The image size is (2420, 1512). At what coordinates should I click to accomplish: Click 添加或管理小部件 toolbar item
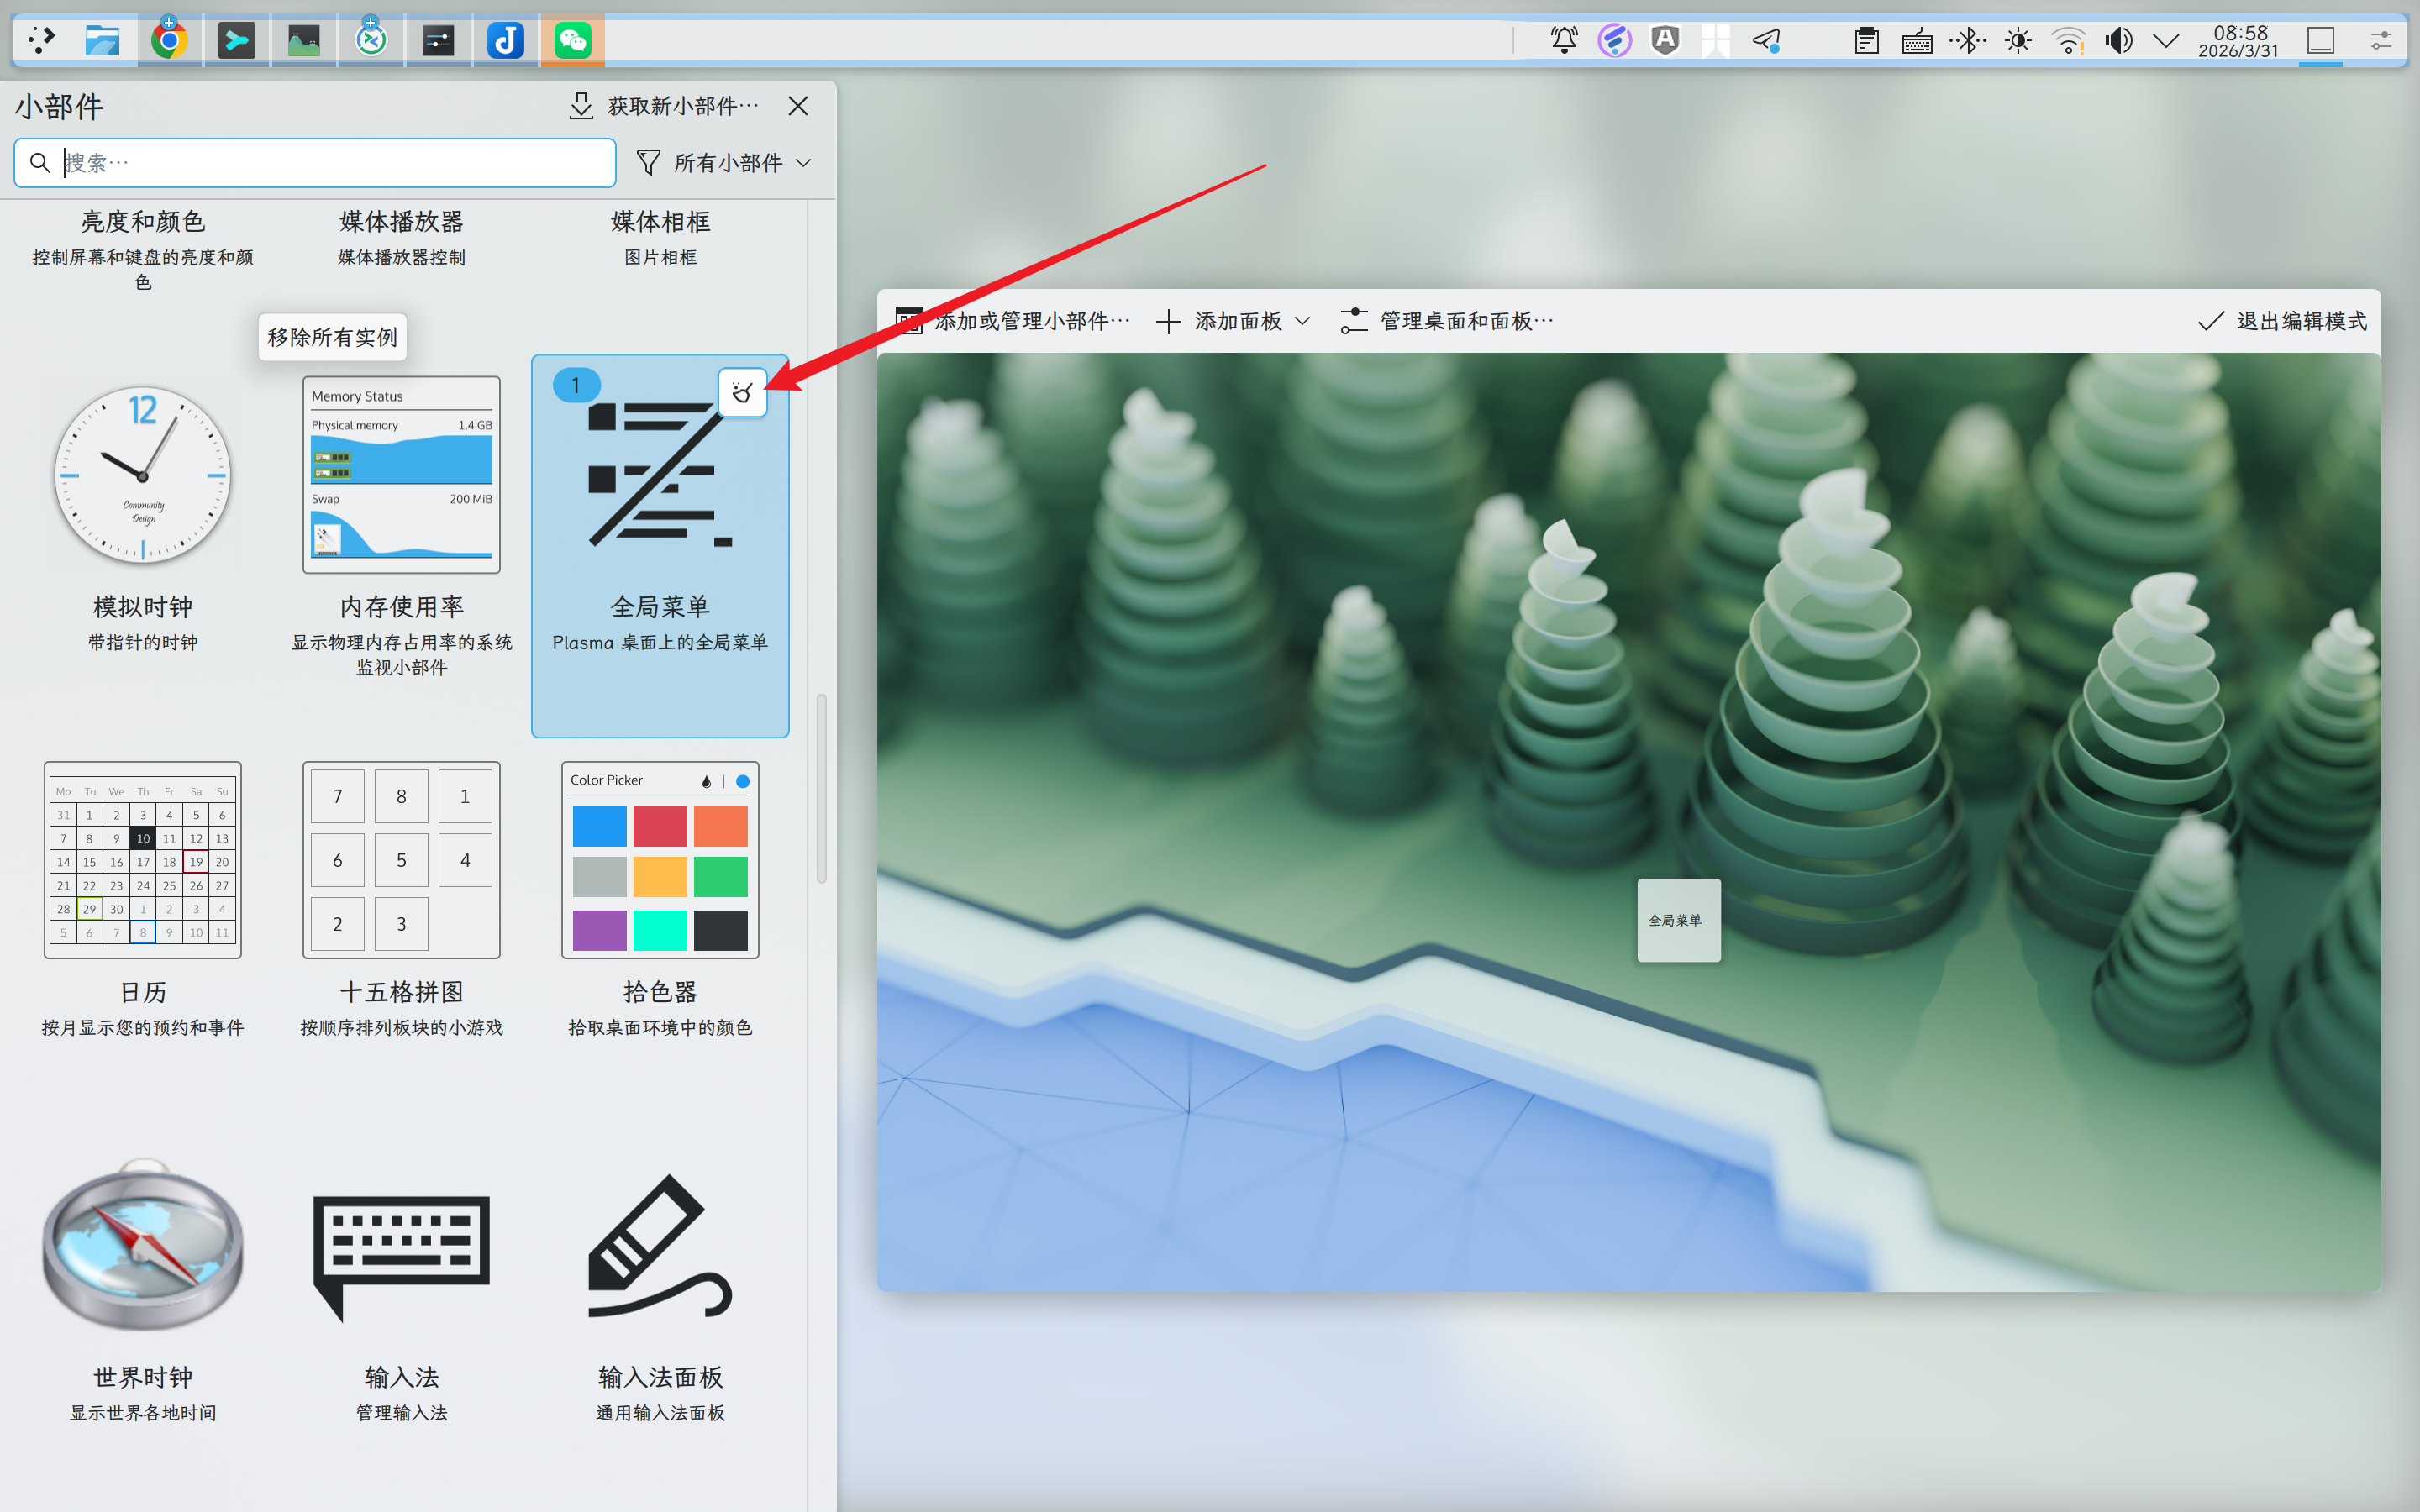point(1013,321)
